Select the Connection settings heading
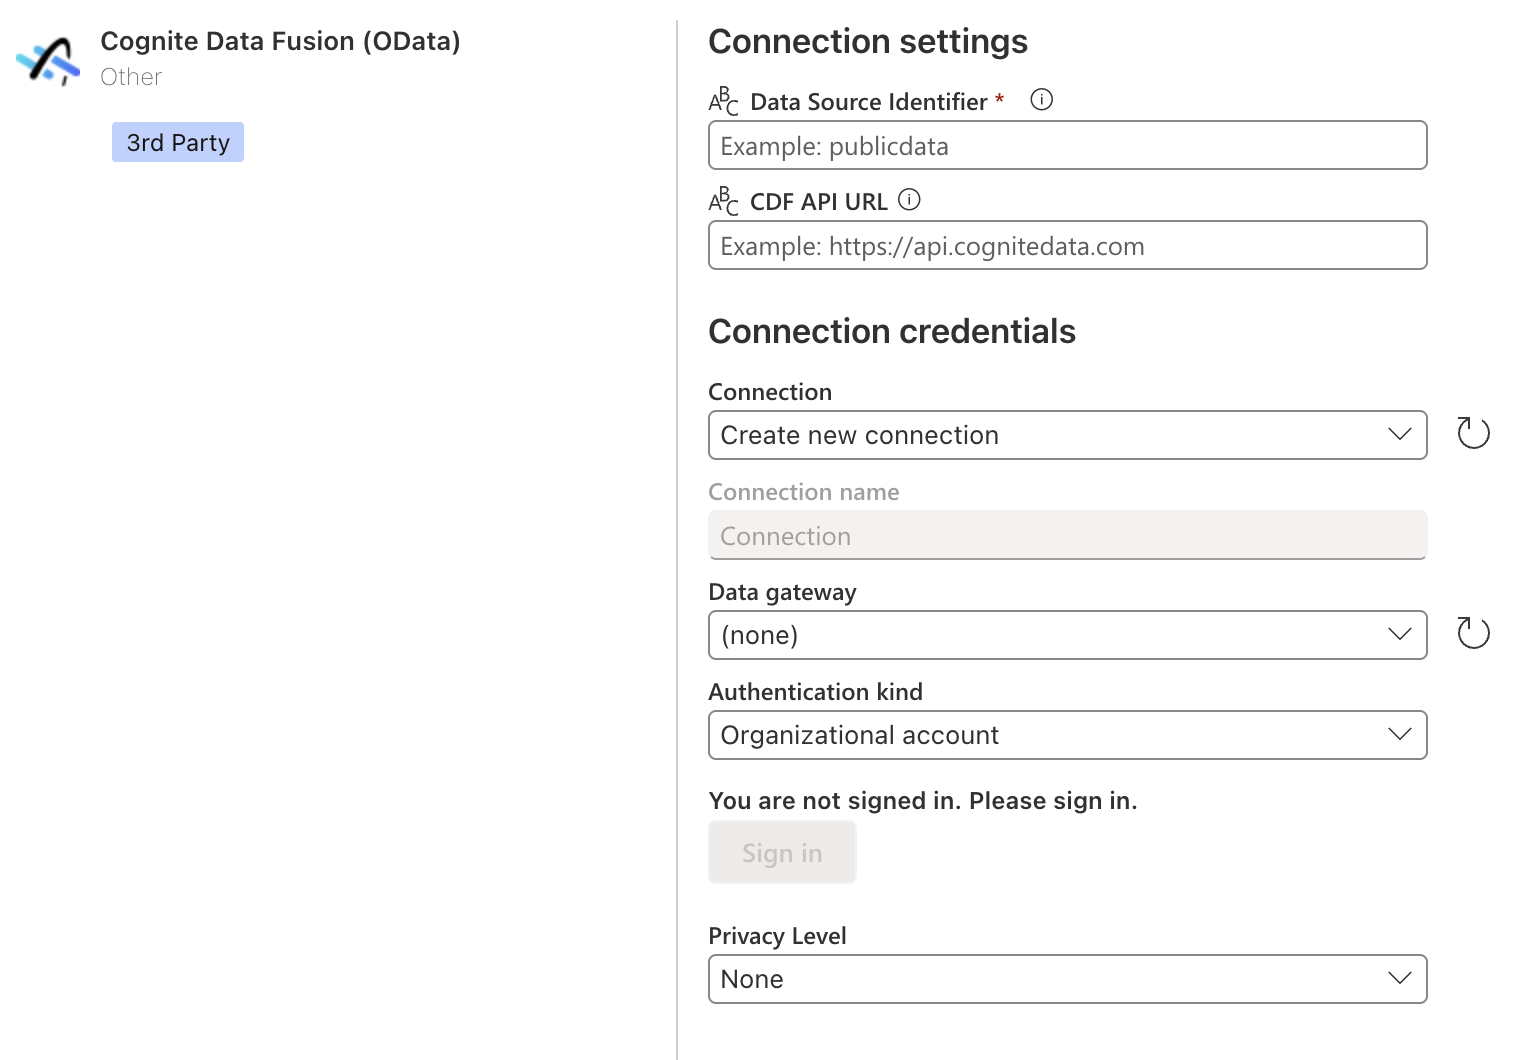Viewport: 1530px width, 1060px height. point(868,41)
